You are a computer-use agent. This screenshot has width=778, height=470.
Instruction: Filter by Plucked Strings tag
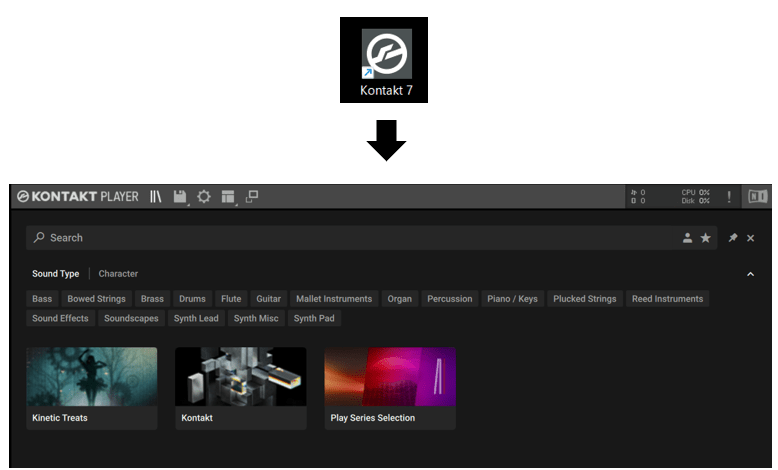pyautogui.click(x=585, y=299)
